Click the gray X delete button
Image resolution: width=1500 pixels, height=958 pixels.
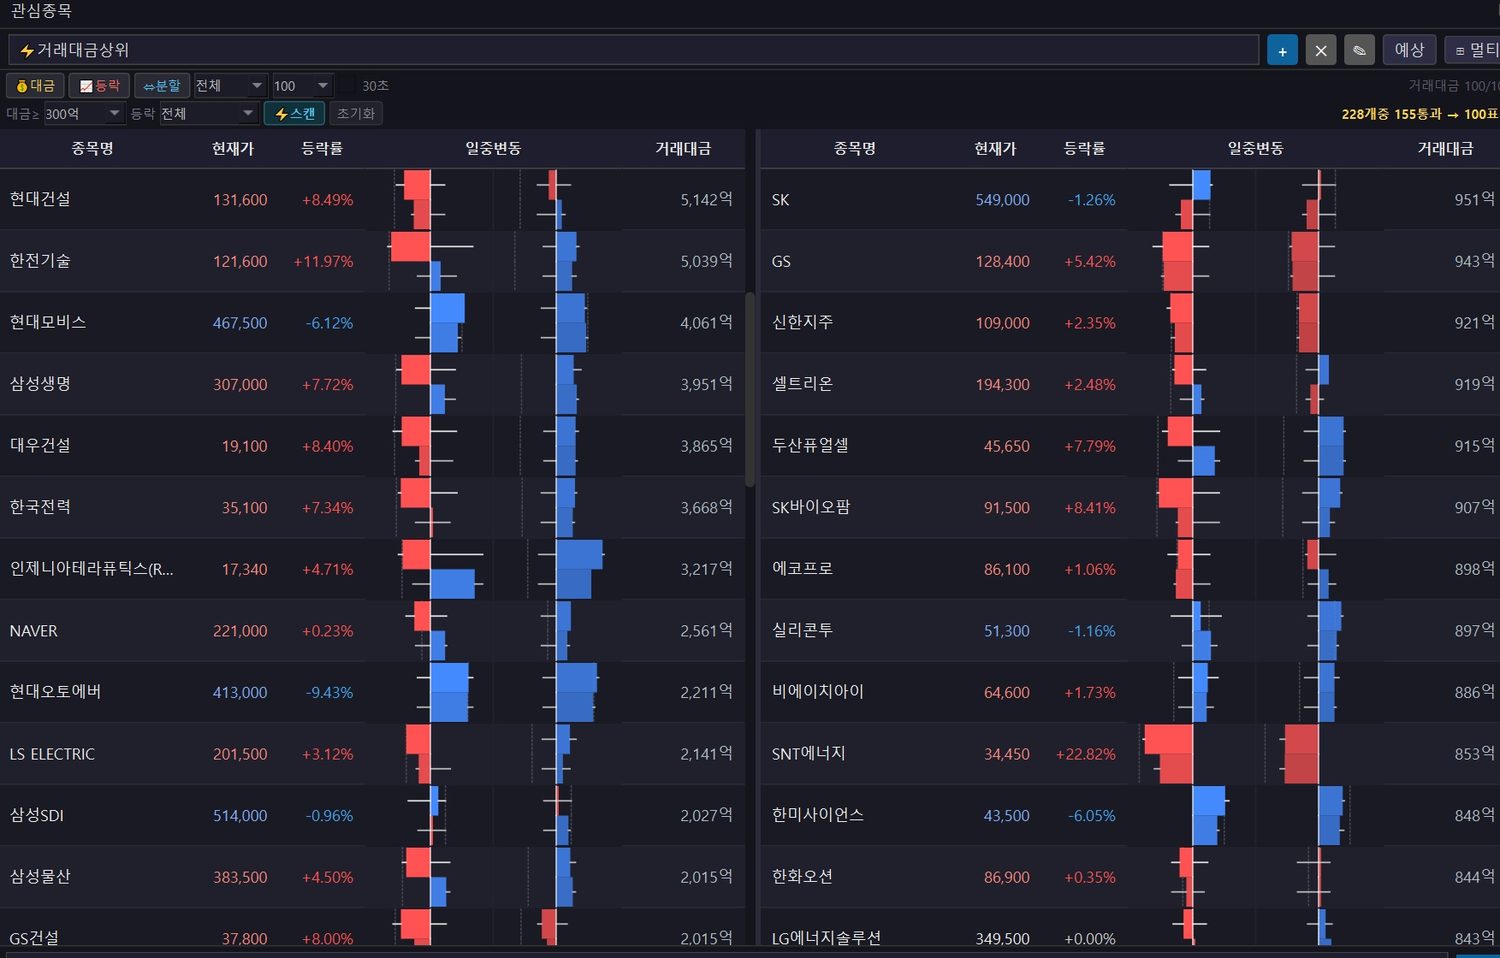coord(1321,50)
